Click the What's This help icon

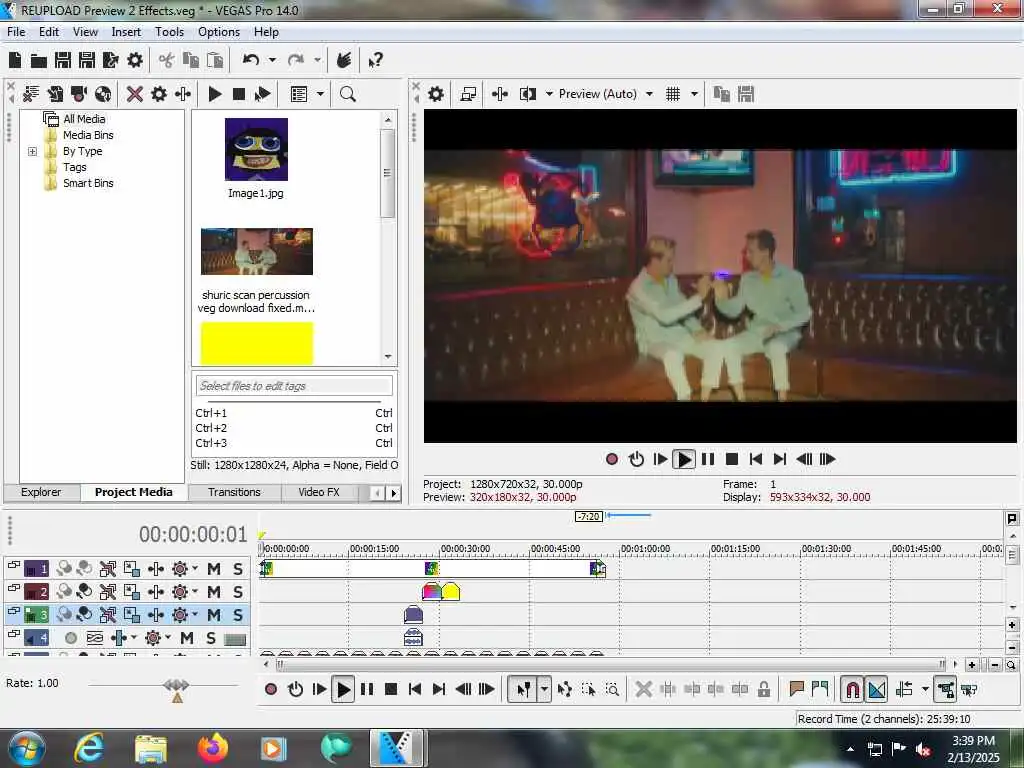click(376, 61)
